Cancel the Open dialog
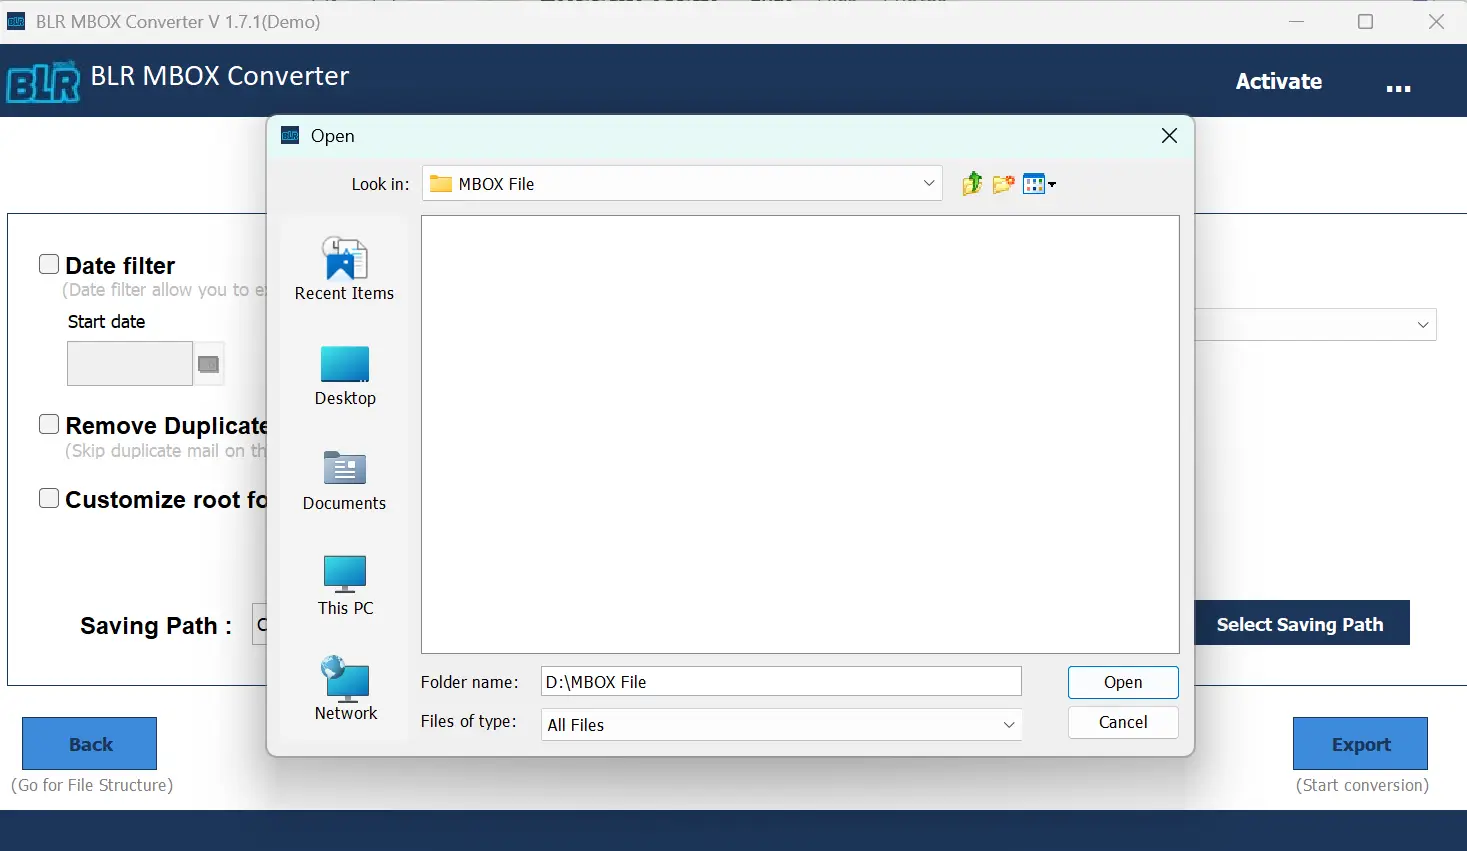1467x851 pixels. [x=1122, y=722]
